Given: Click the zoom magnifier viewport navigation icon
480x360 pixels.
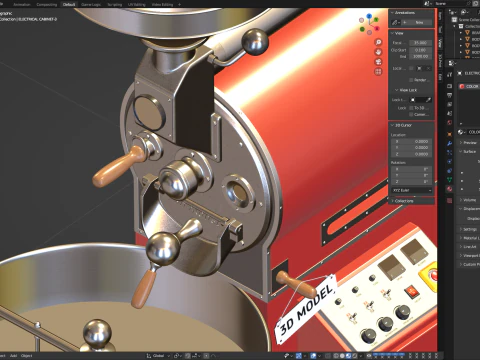Looking at the screenshot, I should (378, 42).
